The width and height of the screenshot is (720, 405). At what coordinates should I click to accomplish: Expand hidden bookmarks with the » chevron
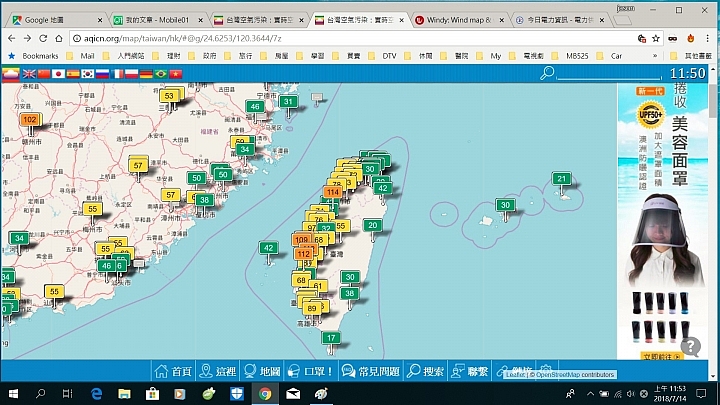pos(655,56)
